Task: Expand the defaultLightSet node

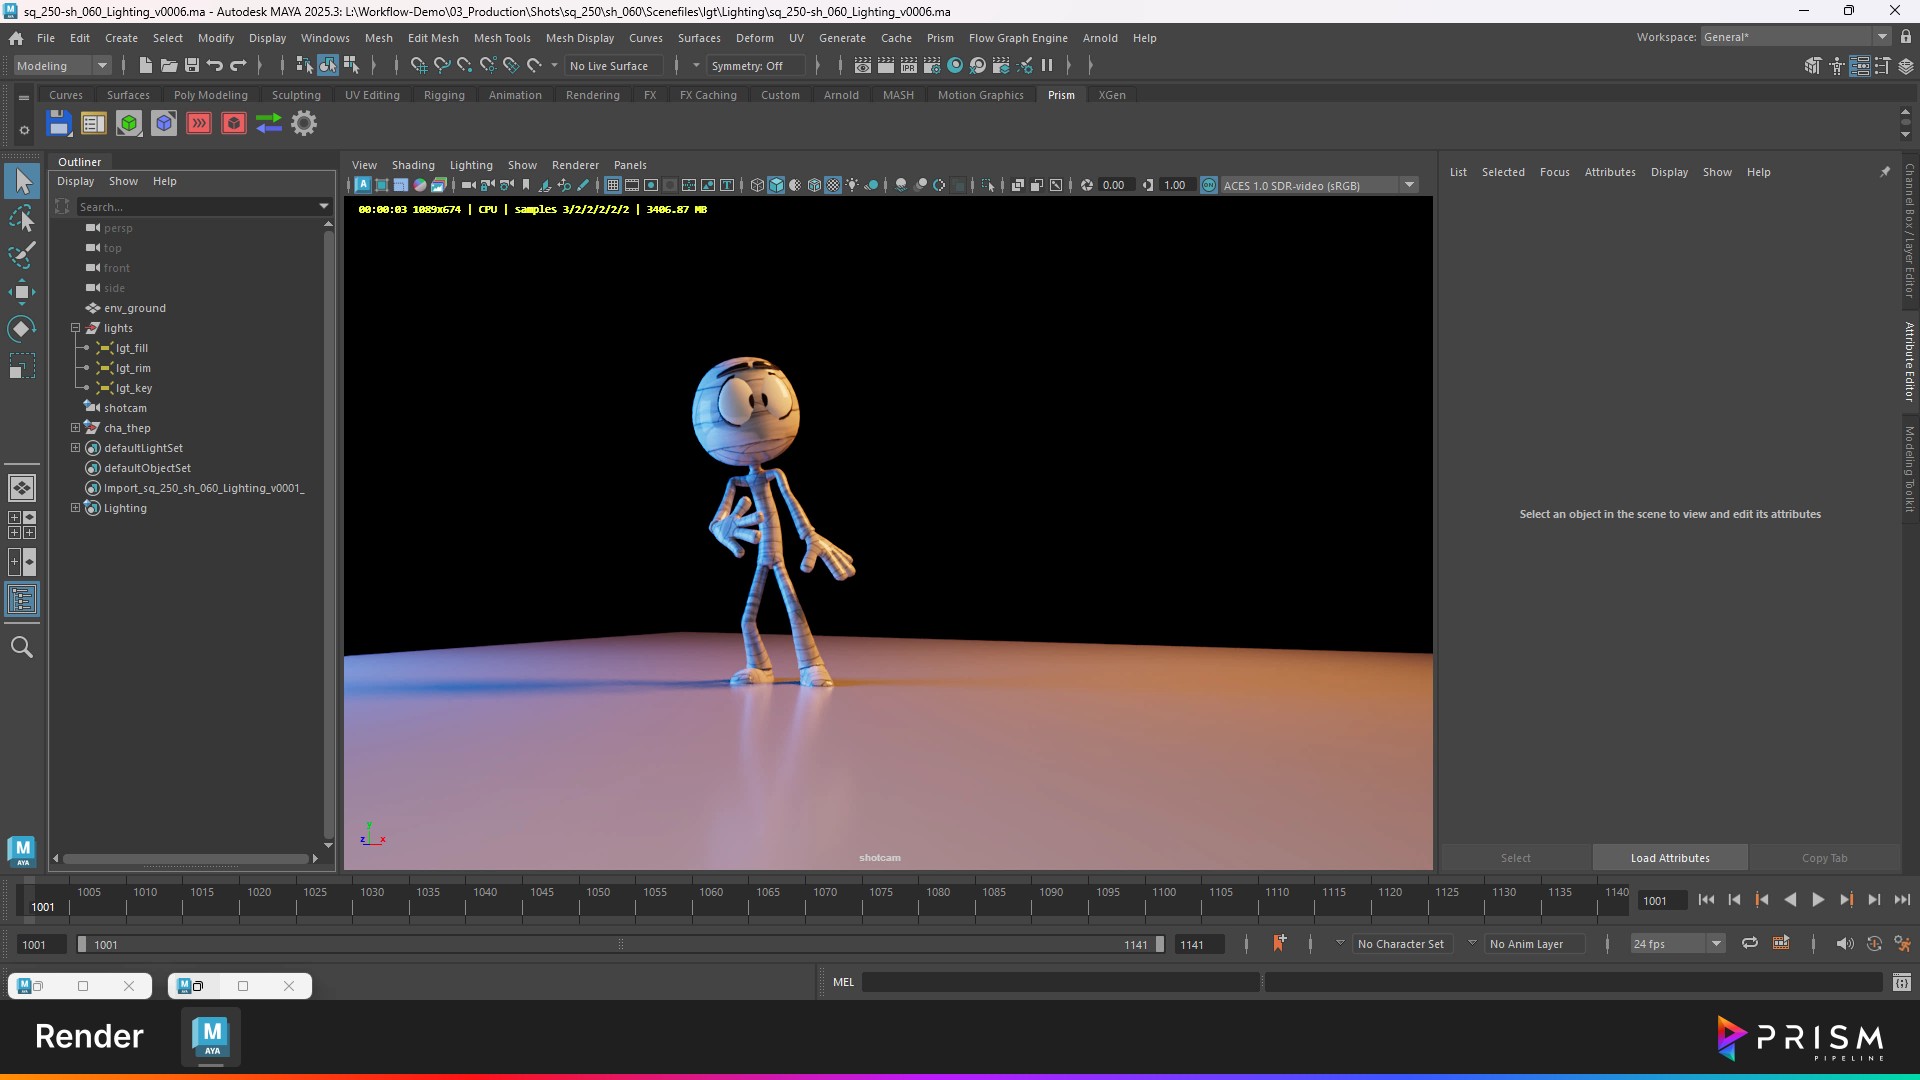Action: [x=75, y=448]
